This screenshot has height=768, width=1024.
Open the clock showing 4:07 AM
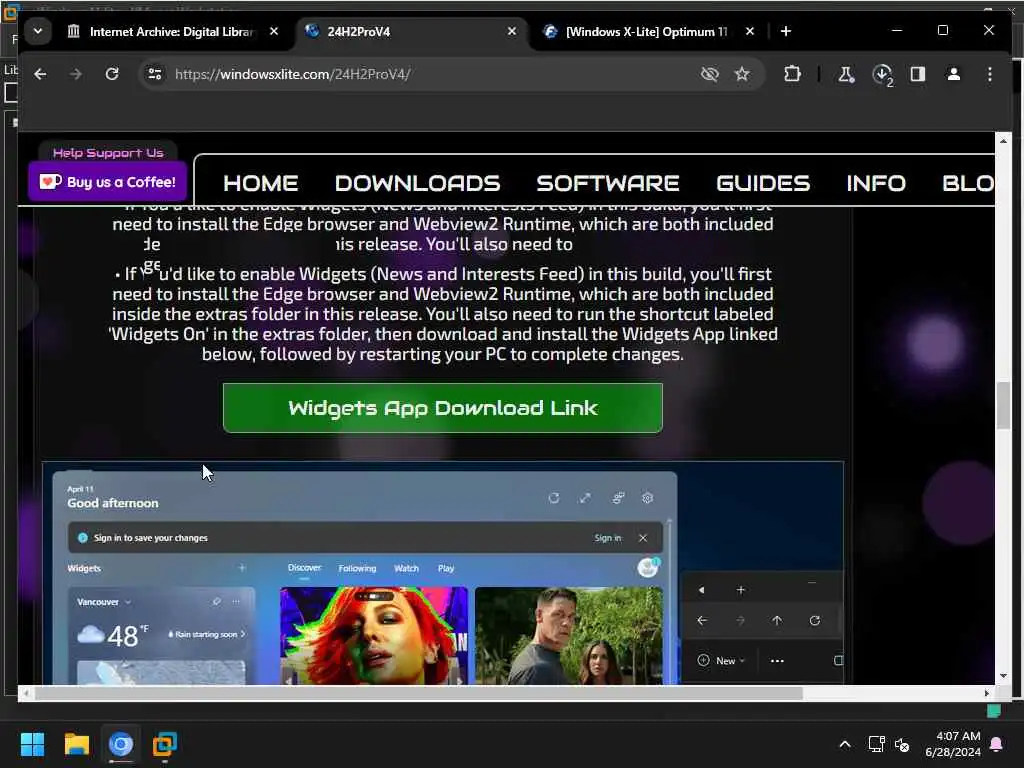tap(953, 744)
